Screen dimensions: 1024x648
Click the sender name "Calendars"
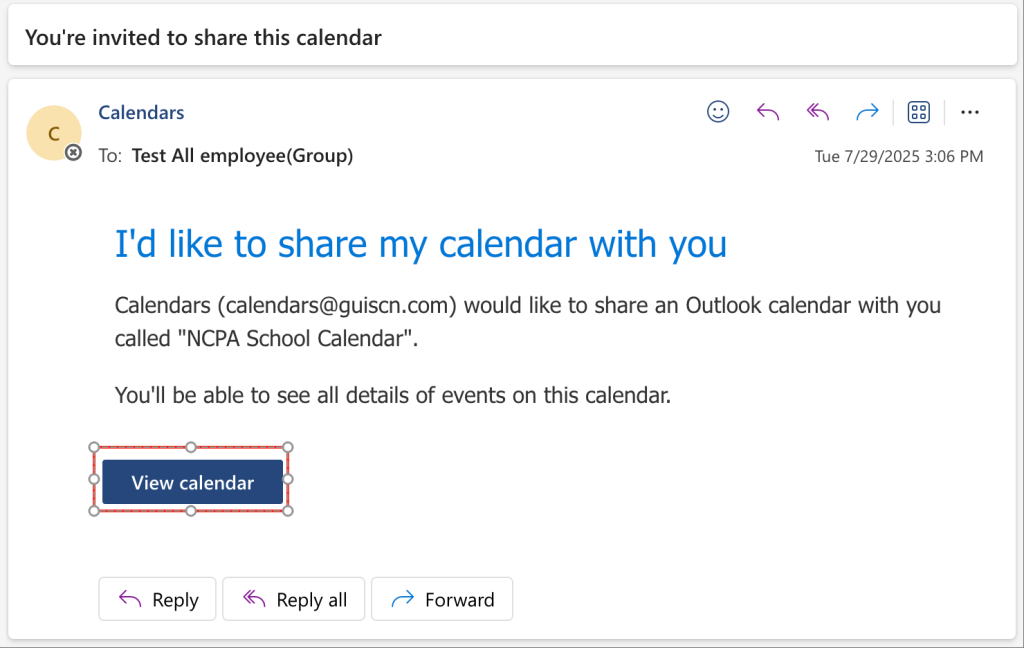click(141, 112)
